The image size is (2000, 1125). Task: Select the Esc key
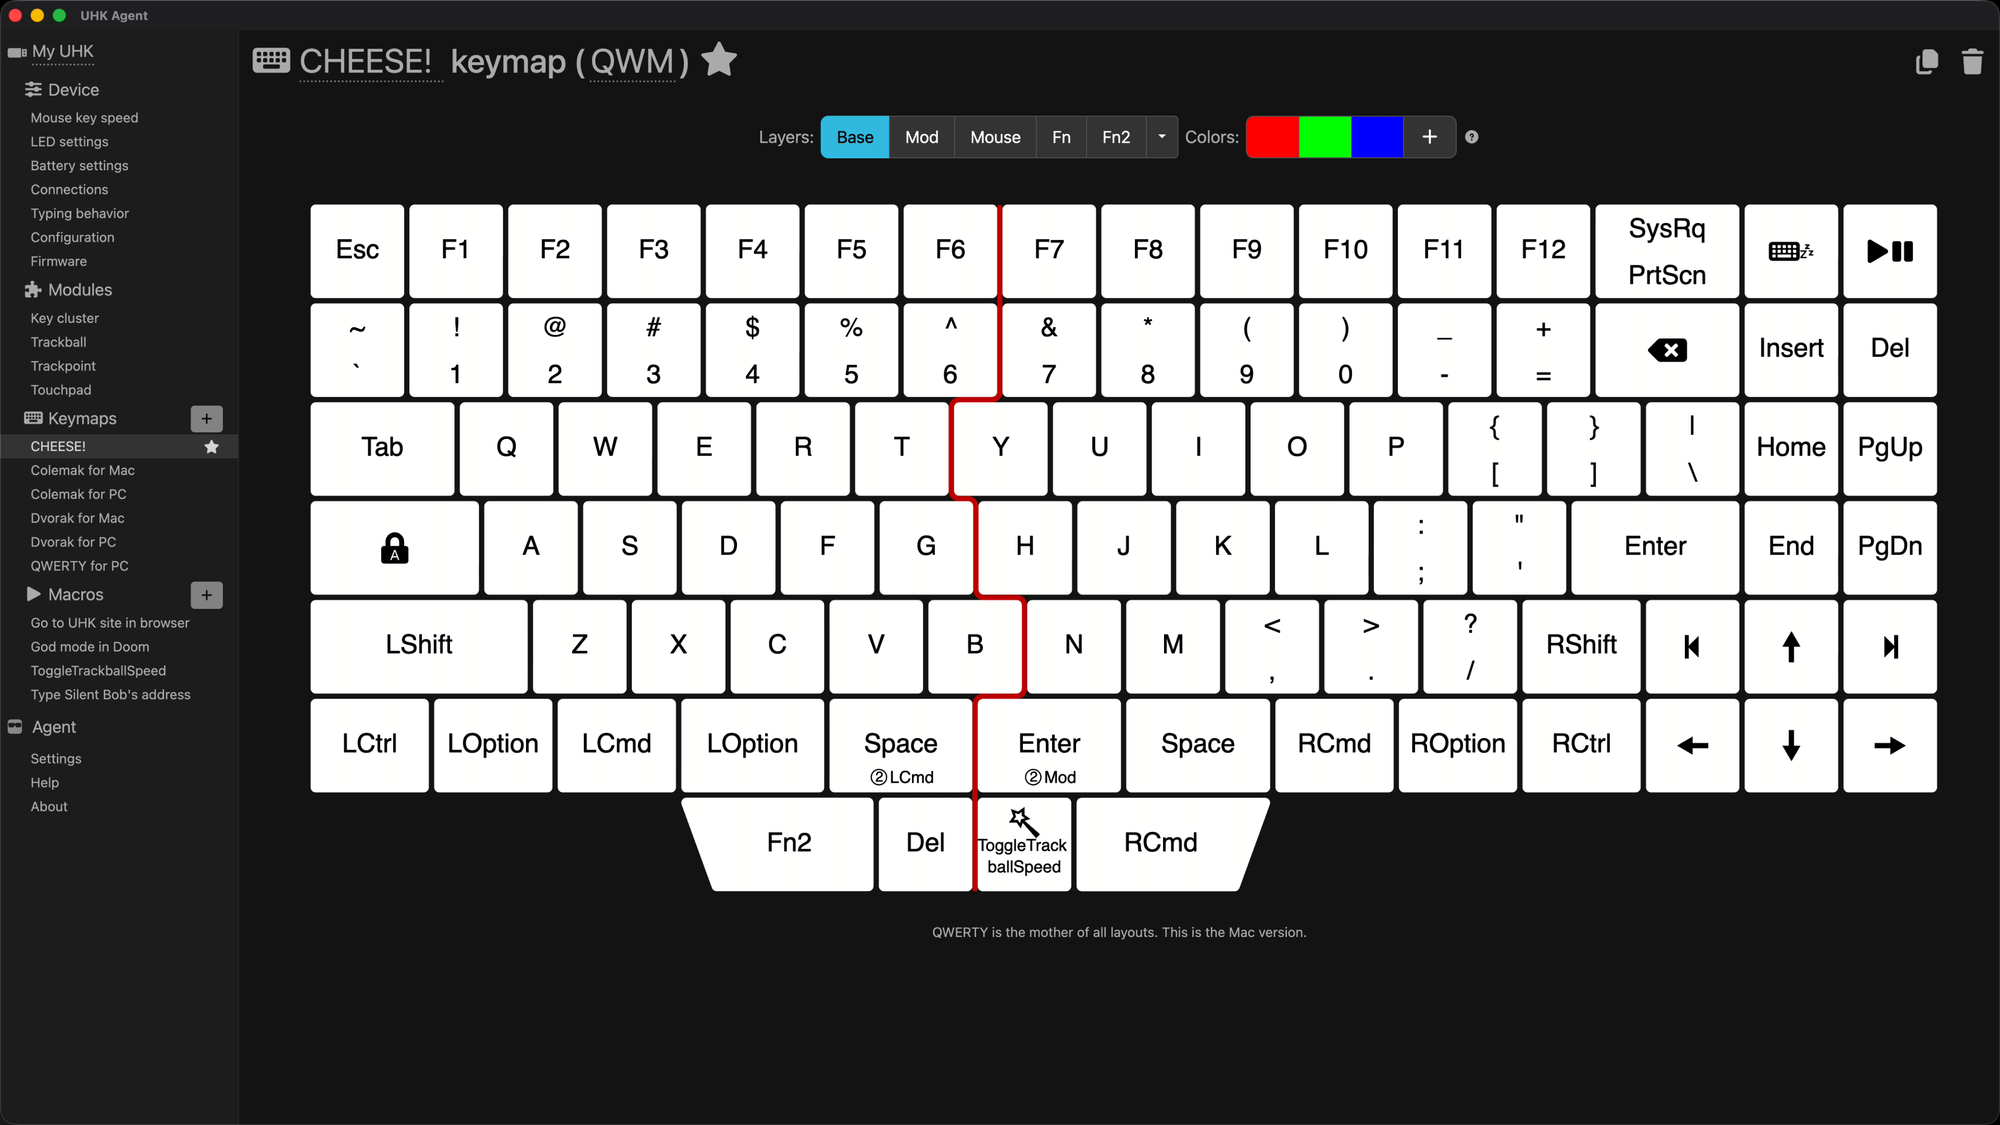[x=357, y=251]
